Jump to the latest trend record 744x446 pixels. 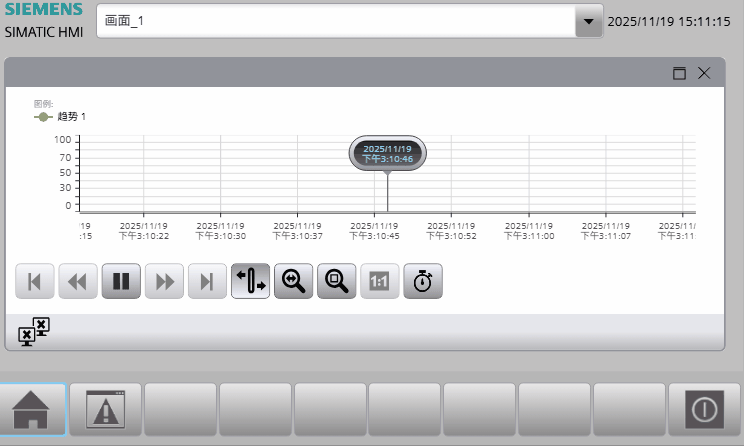(207, 282)
